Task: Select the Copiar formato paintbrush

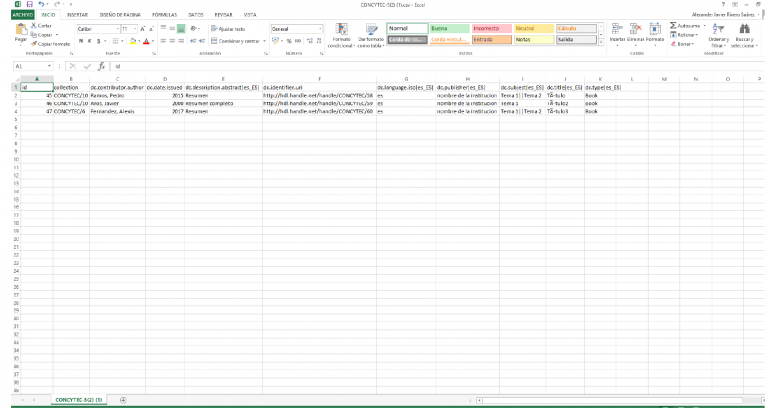Action: [x=36, y=44]
